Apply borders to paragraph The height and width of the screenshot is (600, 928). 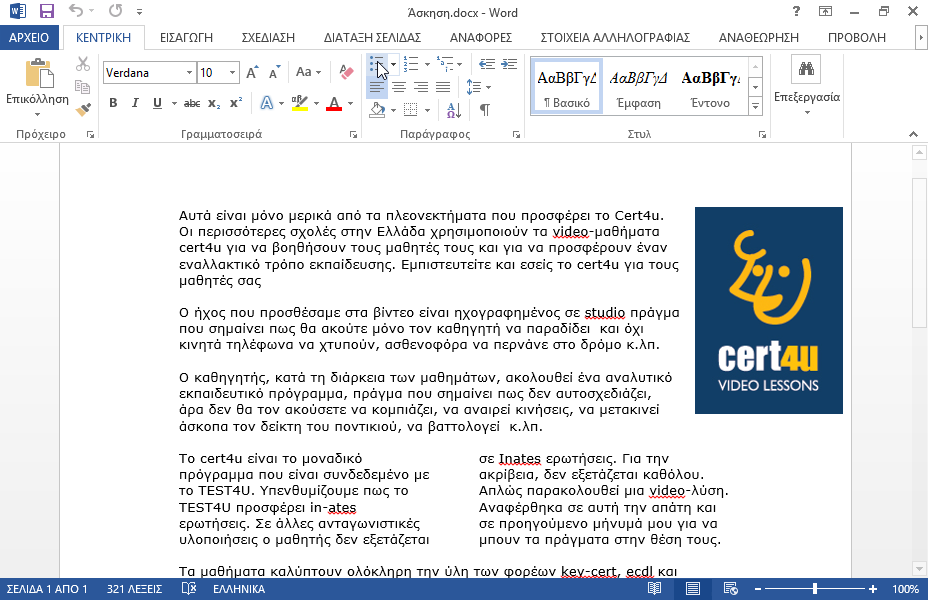410,109
